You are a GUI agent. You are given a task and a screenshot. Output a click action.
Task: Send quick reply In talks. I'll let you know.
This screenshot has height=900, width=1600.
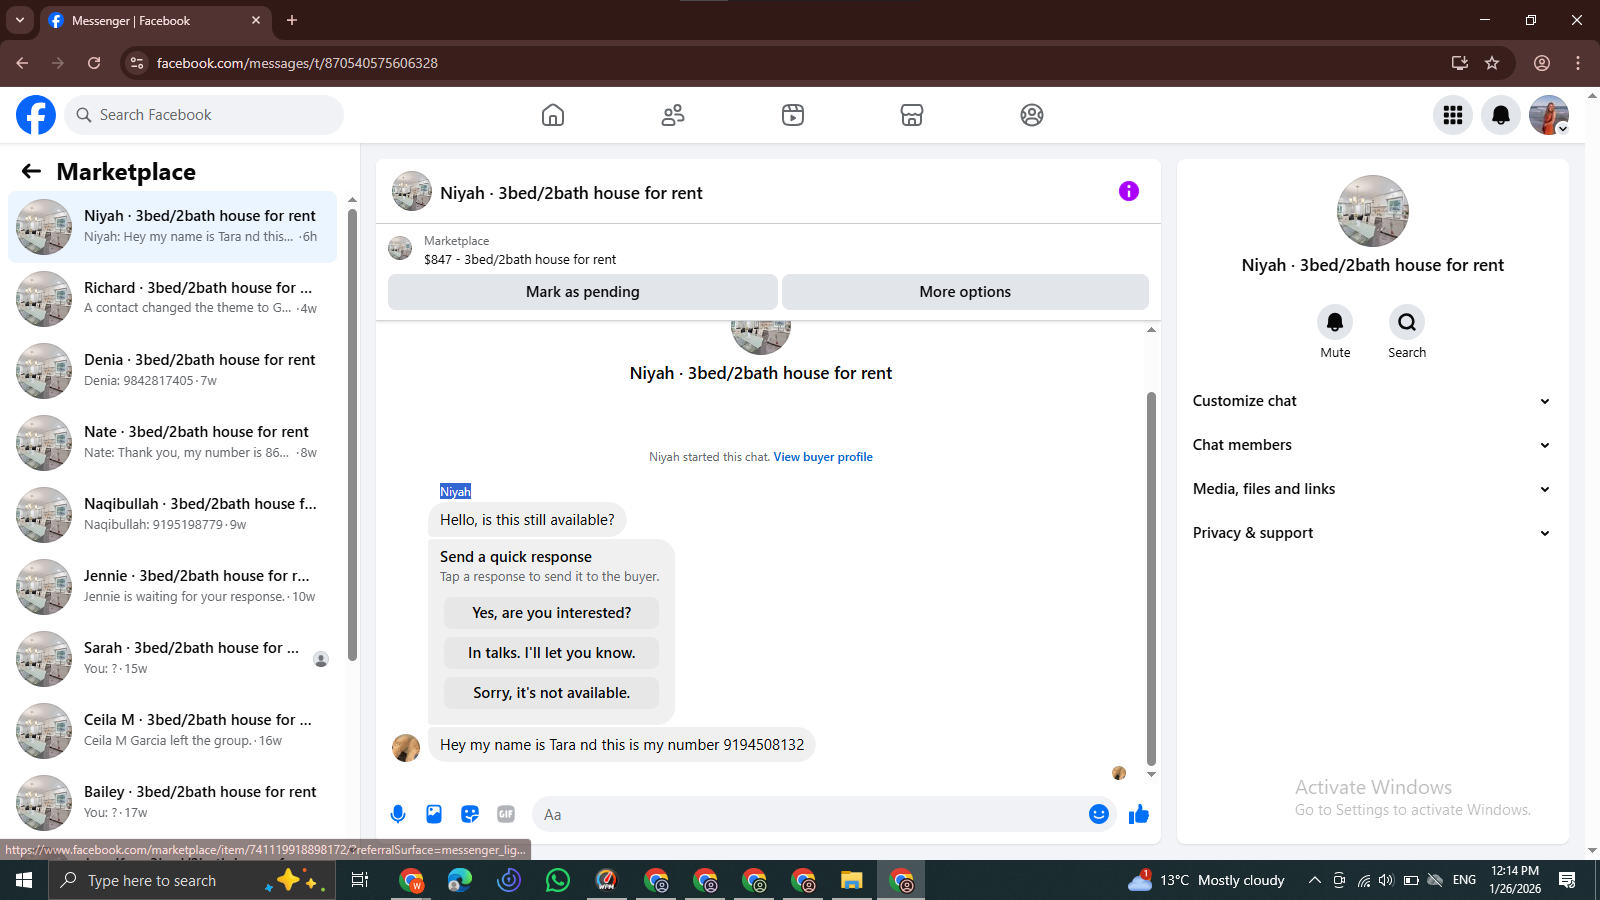pos(551,653)
